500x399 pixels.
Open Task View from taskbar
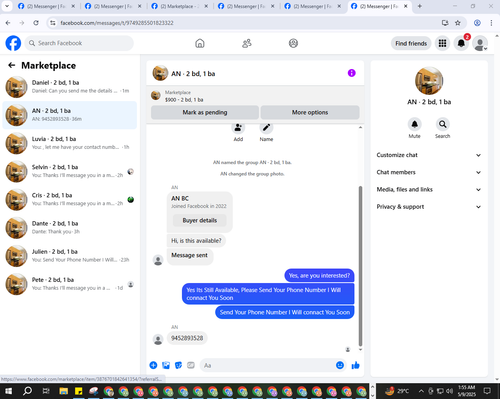coord(46,391)
